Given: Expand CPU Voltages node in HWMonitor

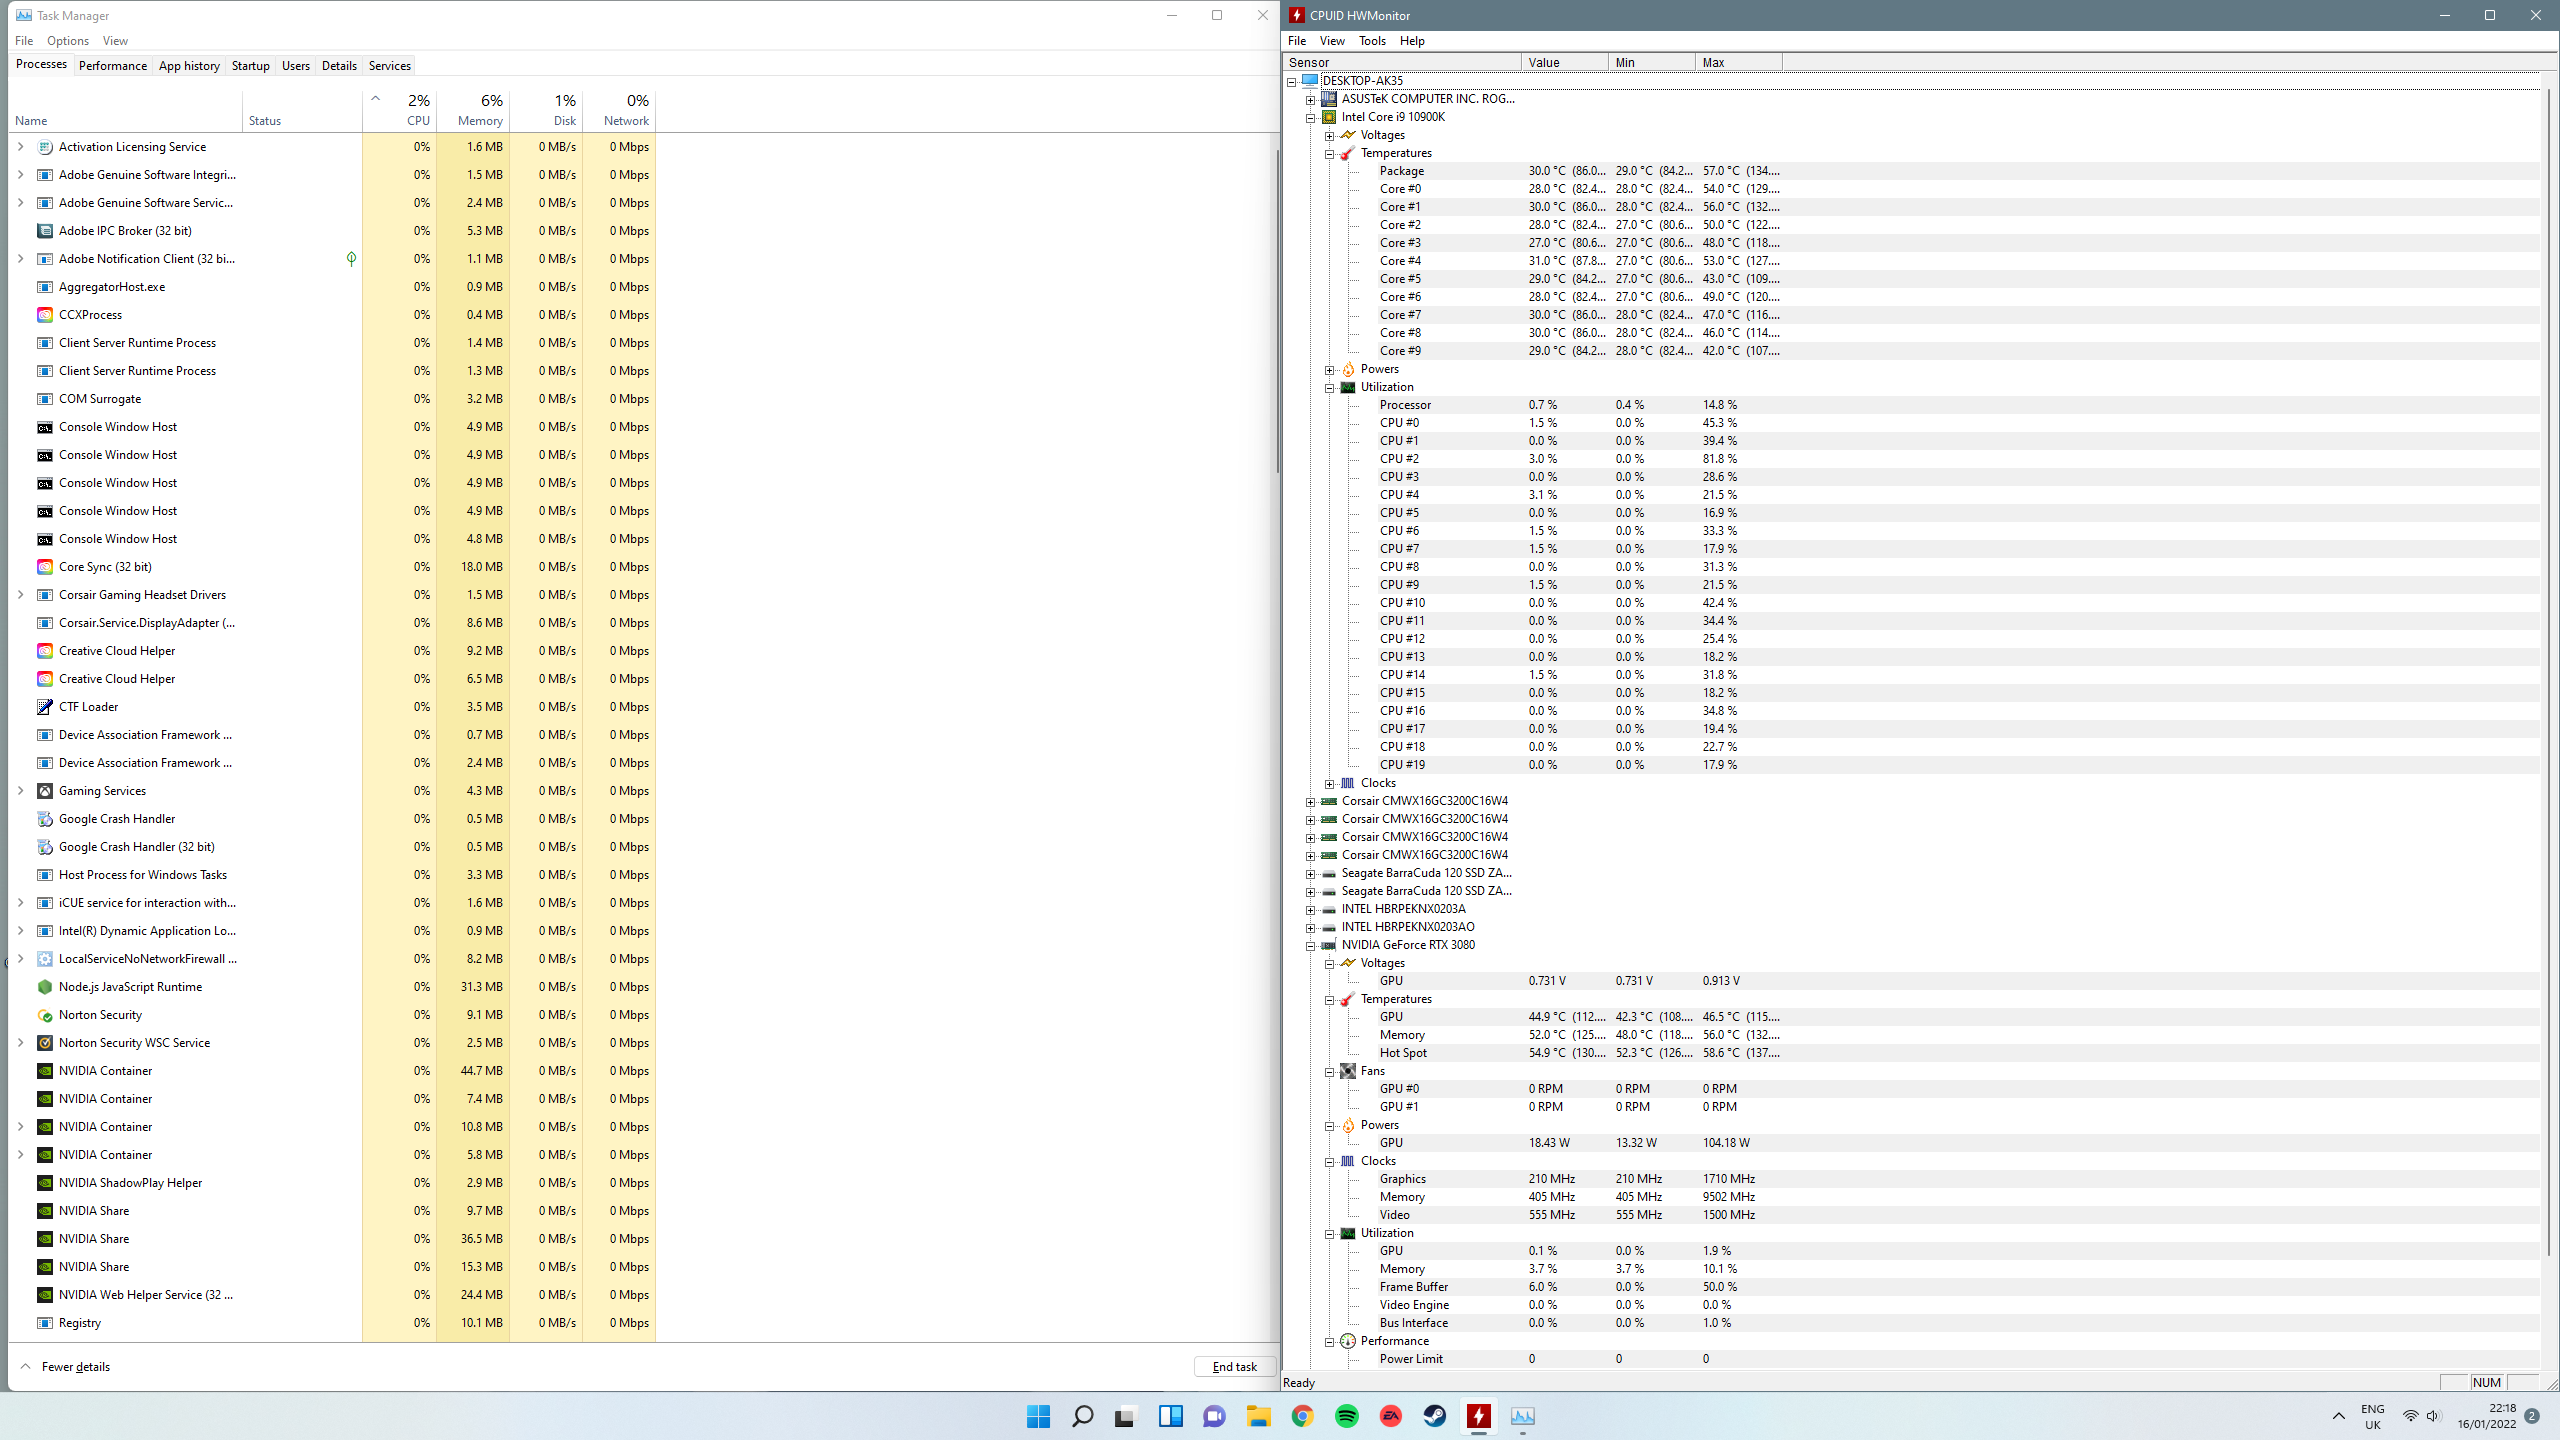Looking at the screenshot, I should click(x=1329, y=135).
